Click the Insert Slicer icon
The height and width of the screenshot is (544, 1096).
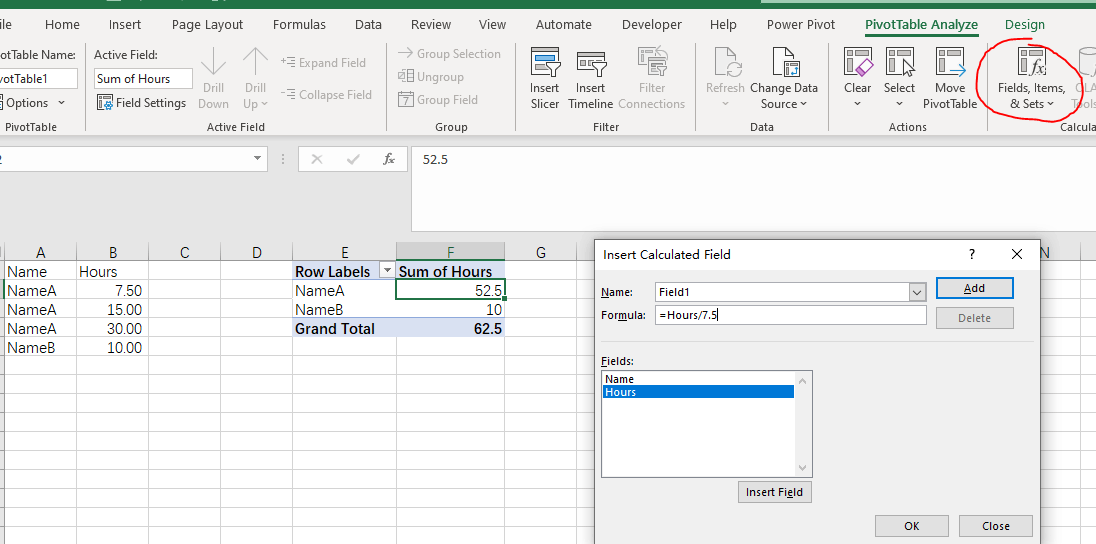click(x=545, y=62)
